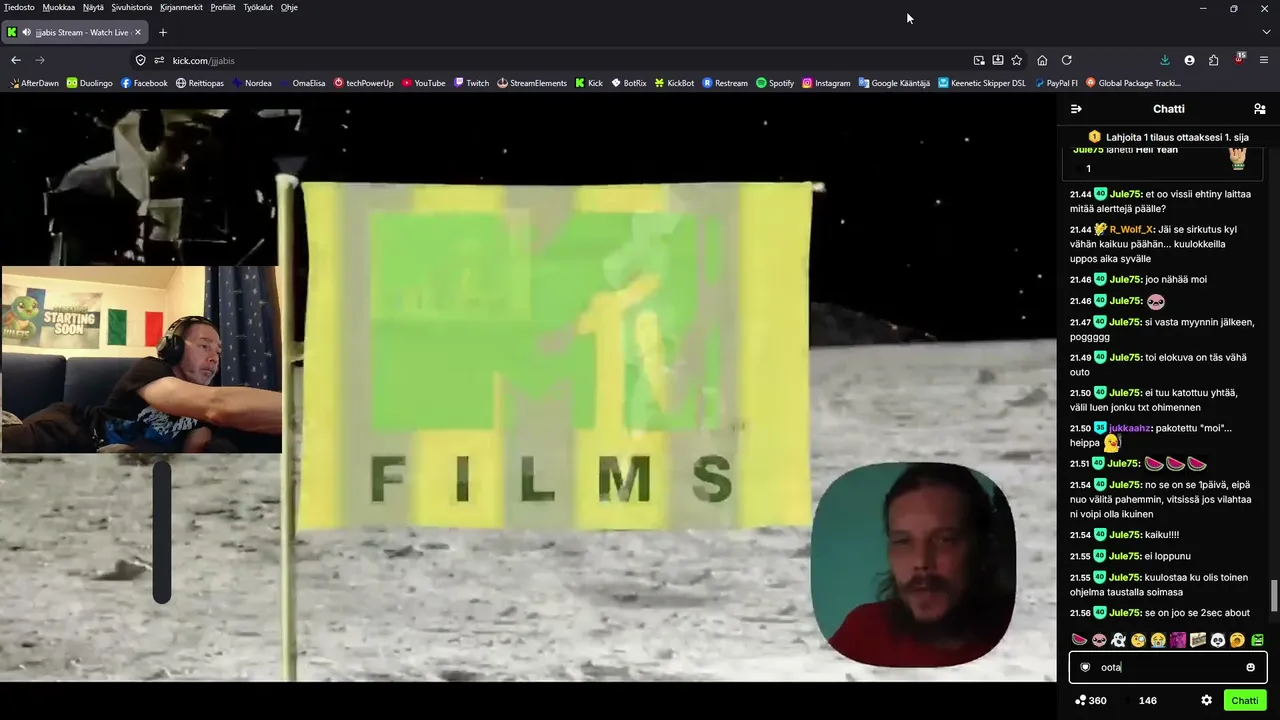1280x720 pixels.
Task: Open the Kick bookmark
Action: 589,83
